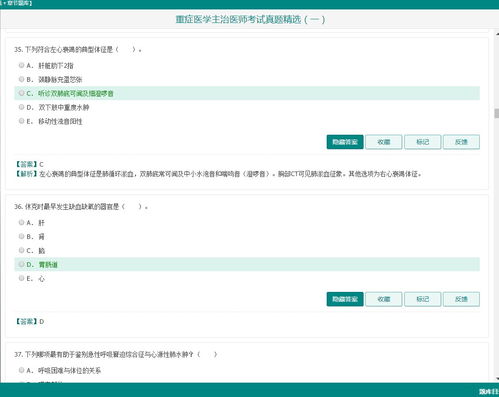Image resolution: width=499 pixels, height=397 pixels.
Task: Click question 36 stem text
Action: point(81,207)
